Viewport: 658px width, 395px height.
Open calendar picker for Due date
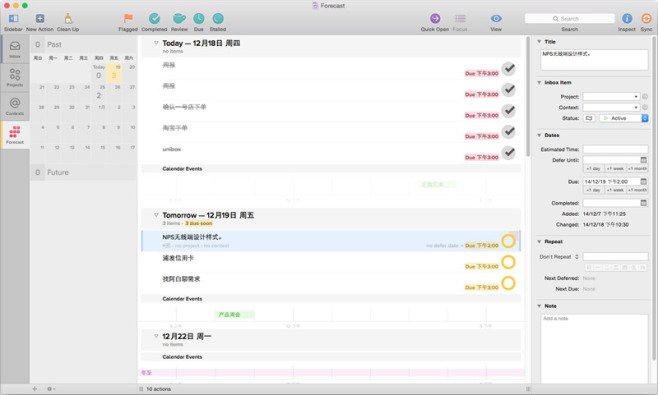[x=643, y=181]
